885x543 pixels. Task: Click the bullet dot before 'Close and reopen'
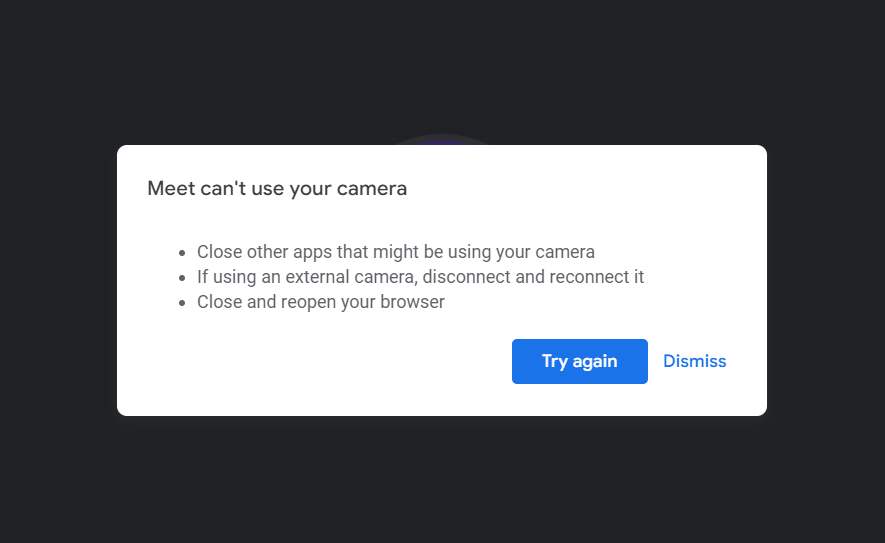[182, 303]
